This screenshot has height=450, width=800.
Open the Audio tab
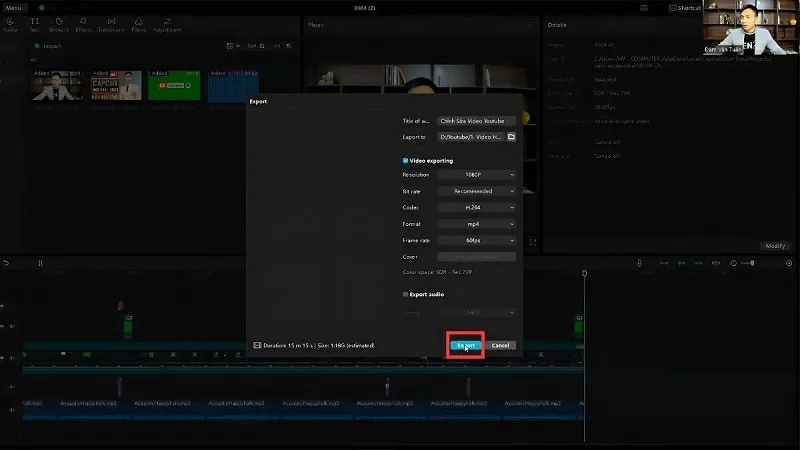pyautogui.click(x=10, y=24)
